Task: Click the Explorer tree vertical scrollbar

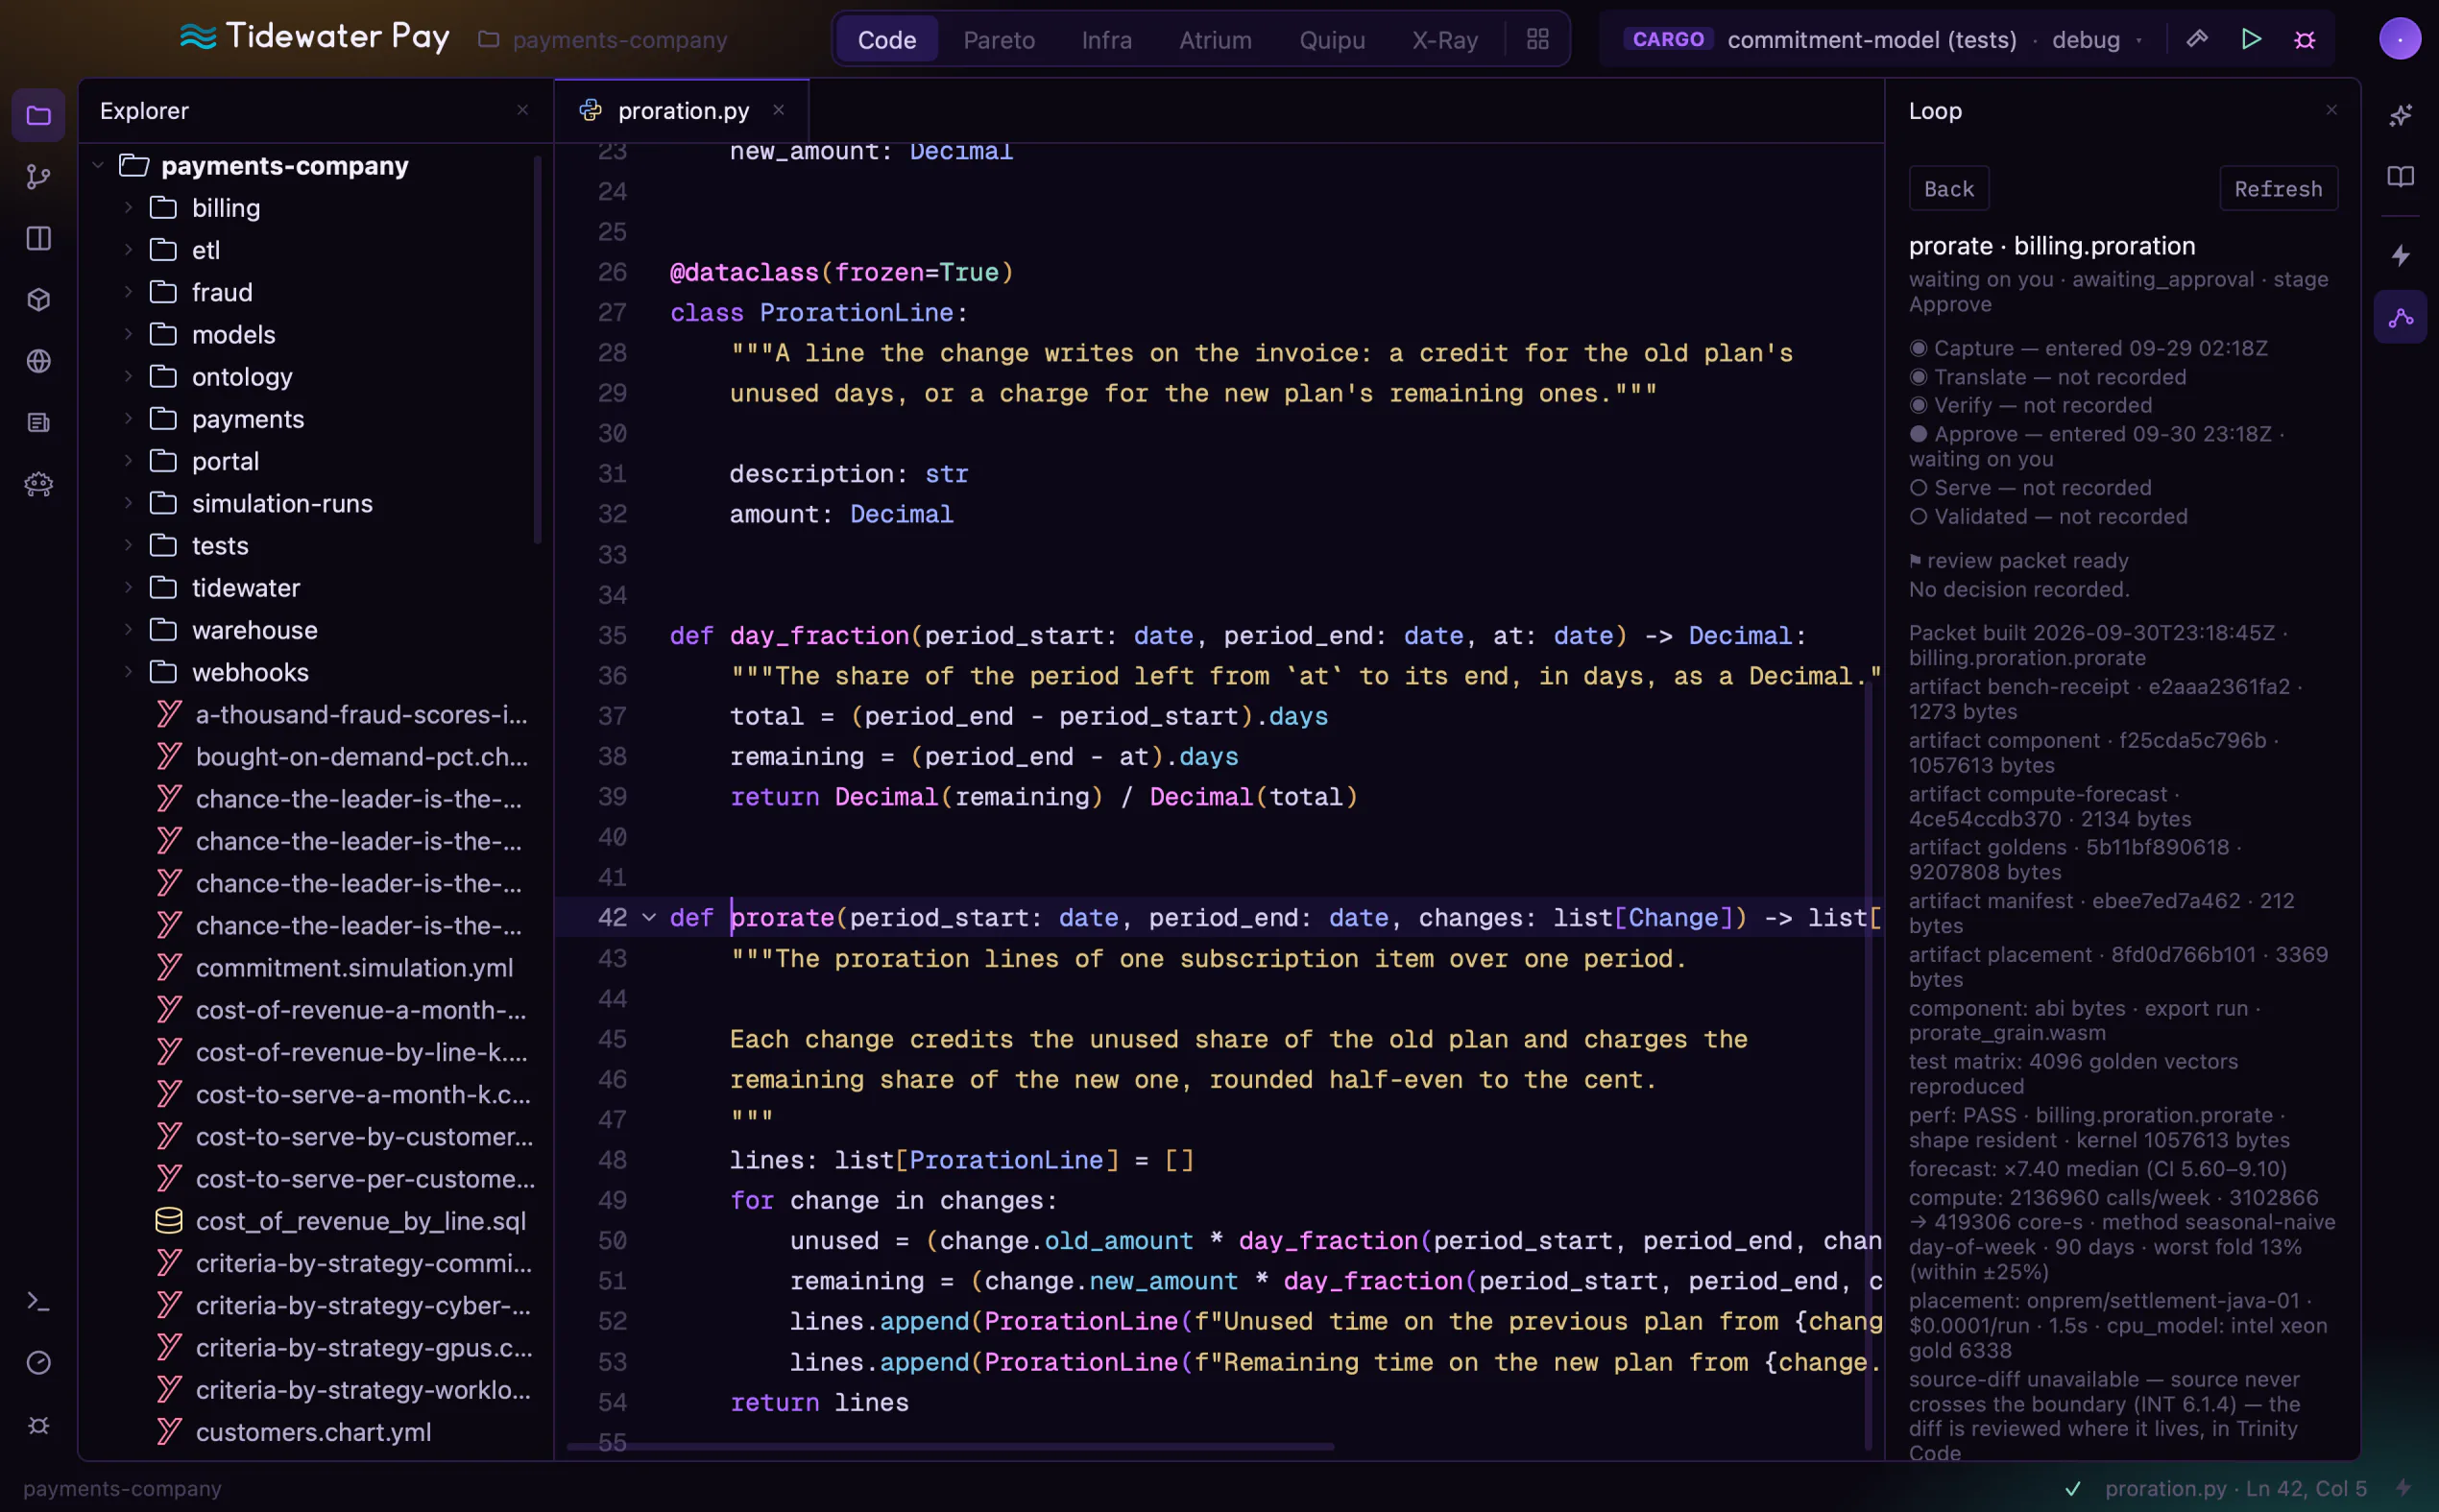Action: 538,350
